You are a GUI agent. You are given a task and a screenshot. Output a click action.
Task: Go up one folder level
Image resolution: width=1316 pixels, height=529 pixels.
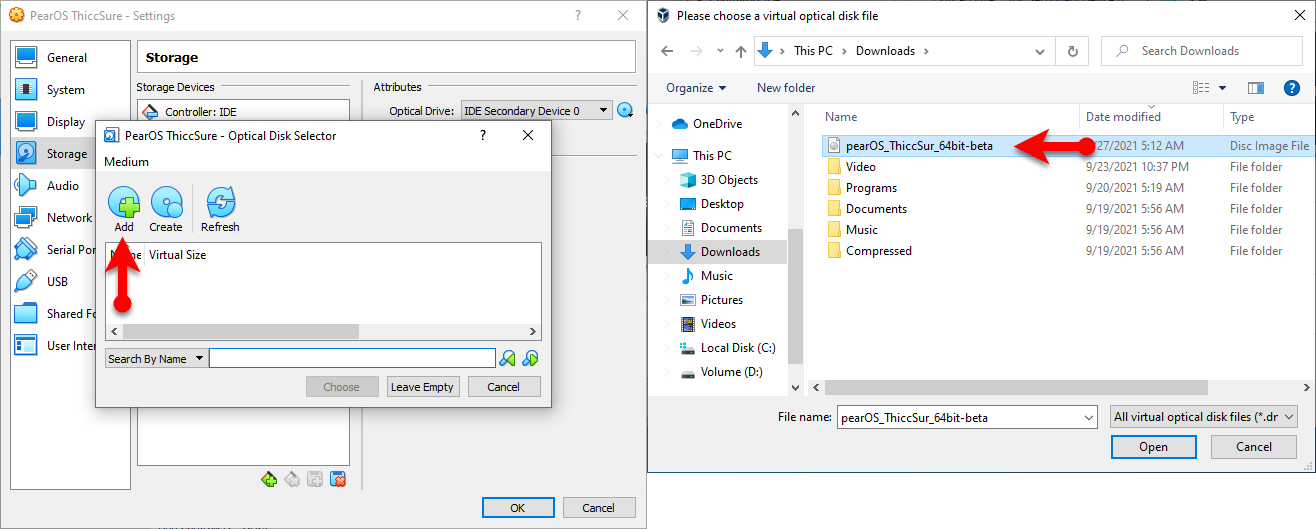click(741, 51)
